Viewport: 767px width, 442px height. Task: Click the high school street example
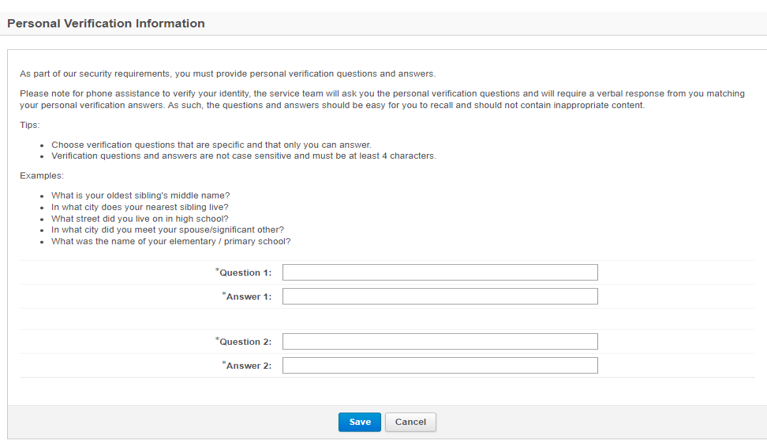click(x=140, y=218)
